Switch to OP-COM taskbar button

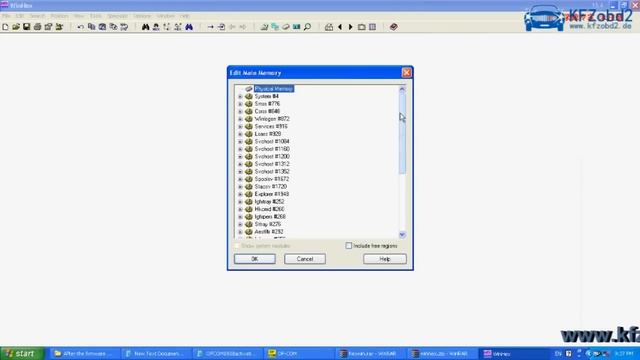click(x=298, y=353)
